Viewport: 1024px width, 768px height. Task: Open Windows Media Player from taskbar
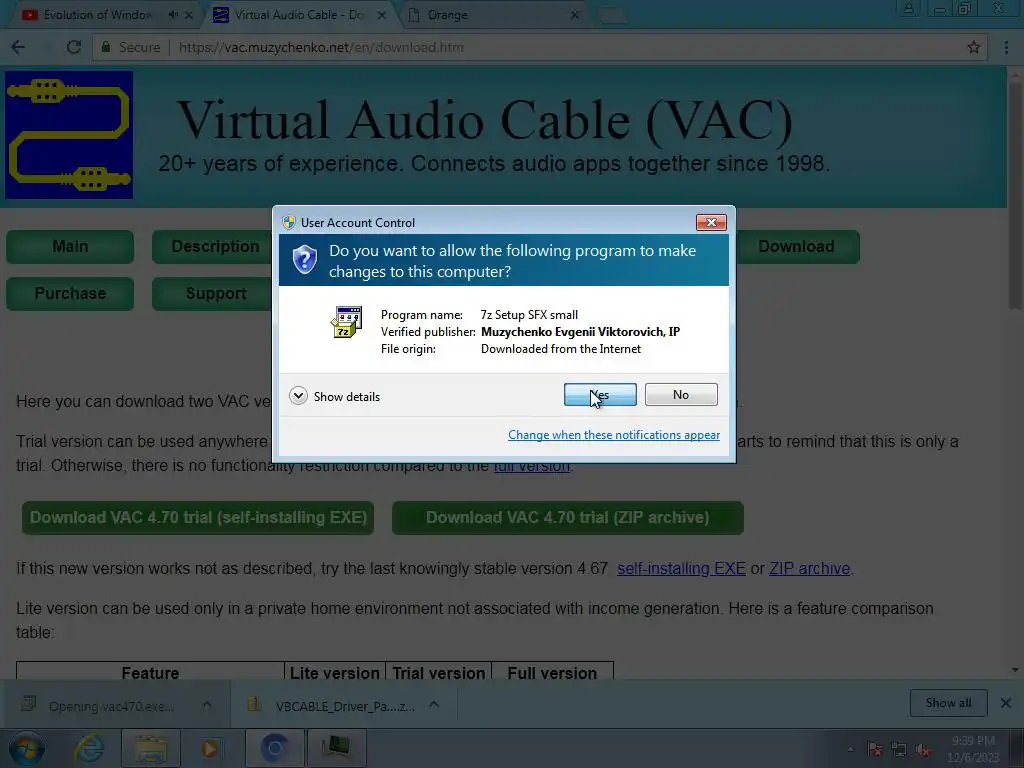[209, 748]
